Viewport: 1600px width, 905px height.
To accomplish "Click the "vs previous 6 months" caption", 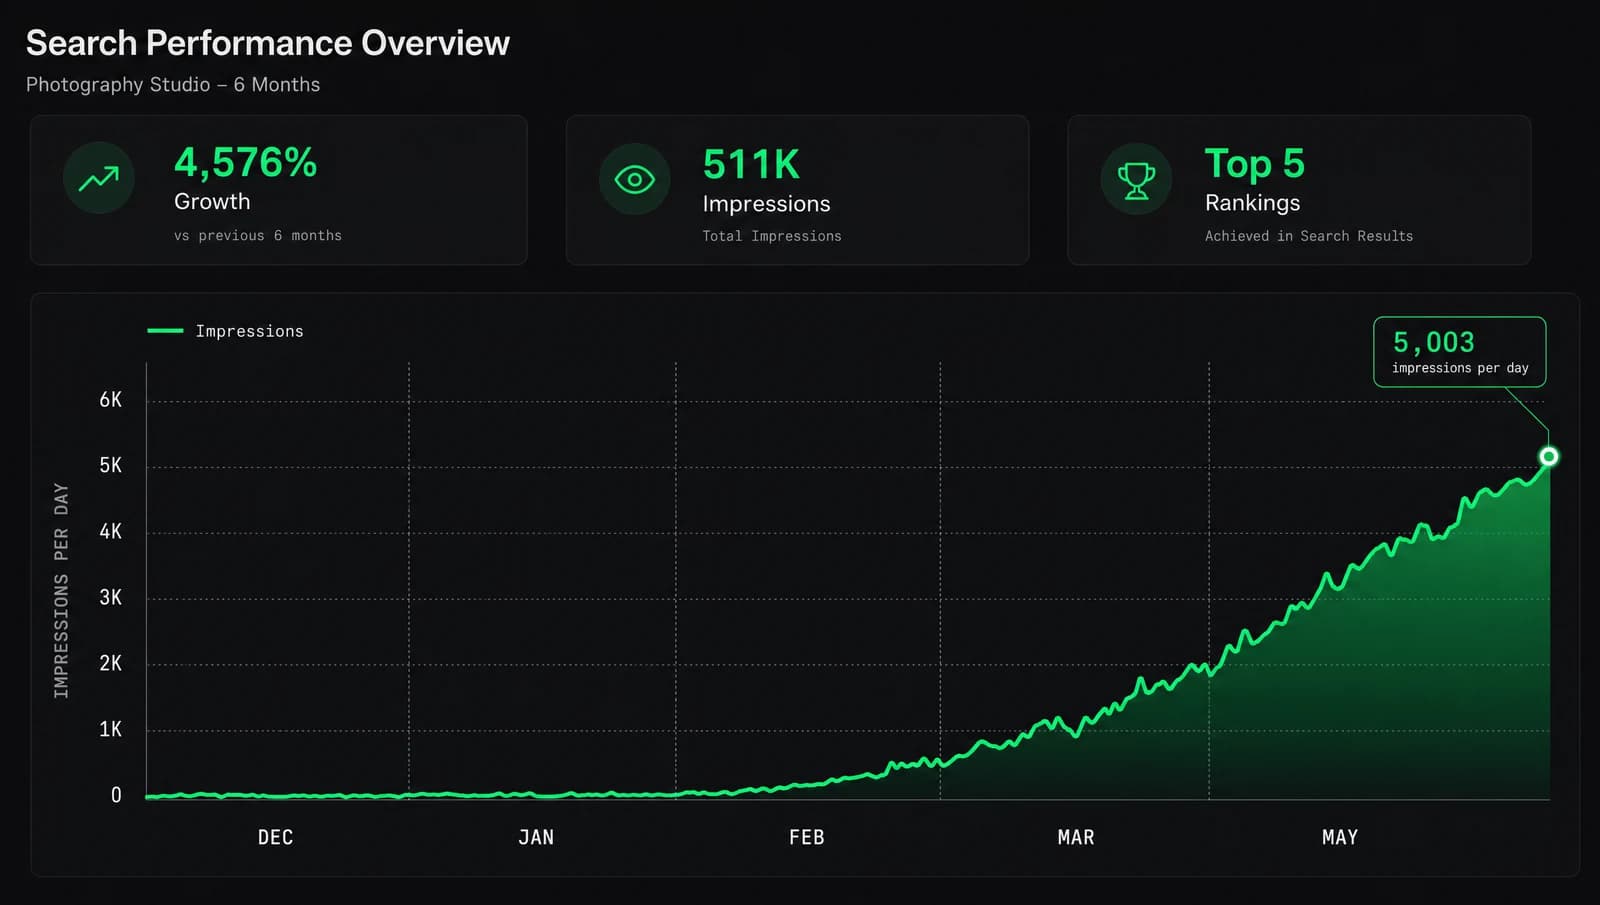I will coord(258,236).
